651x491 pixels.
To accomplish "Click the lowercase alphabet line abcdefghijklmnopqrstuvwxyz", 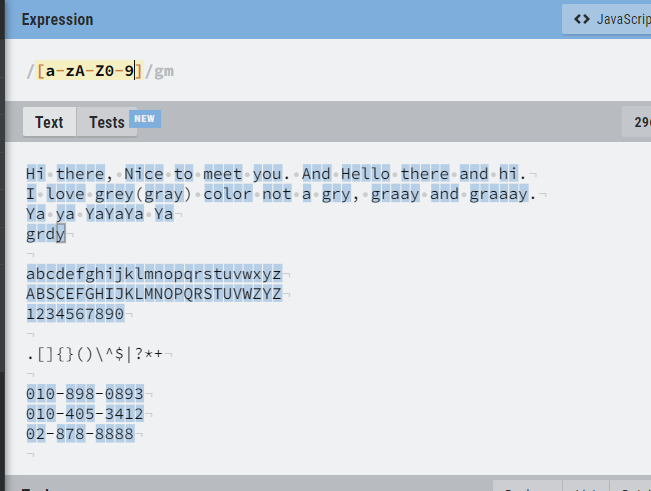I will click(x=154, y=274).
